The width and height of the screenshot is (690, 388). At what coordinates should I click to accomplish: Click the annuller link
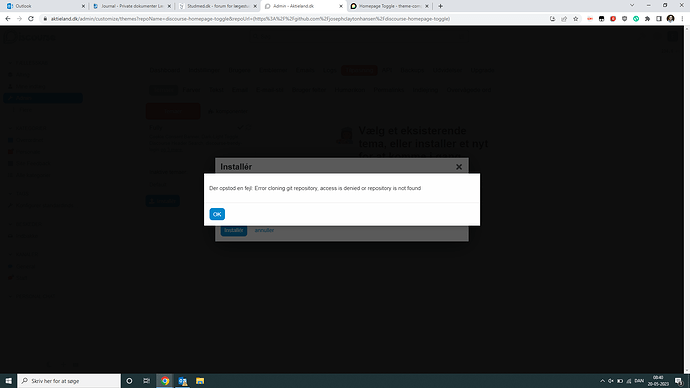click(x=264, y=230)
